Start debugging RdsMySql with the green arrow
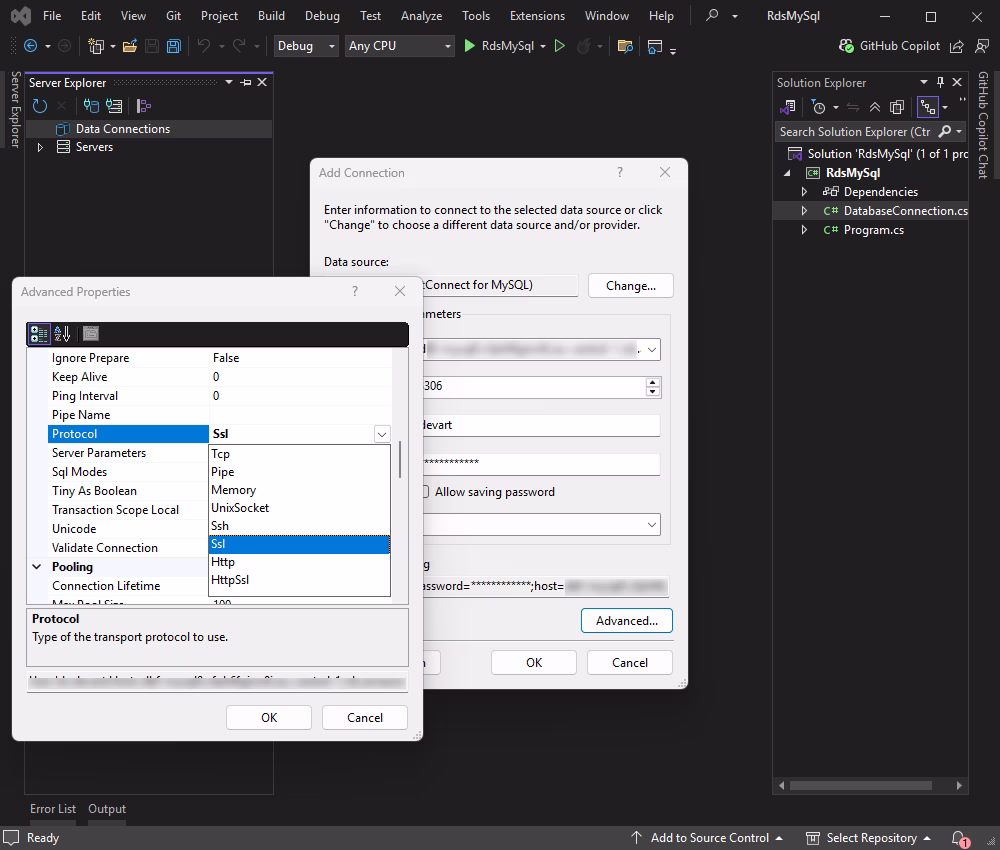 [469, 46]
